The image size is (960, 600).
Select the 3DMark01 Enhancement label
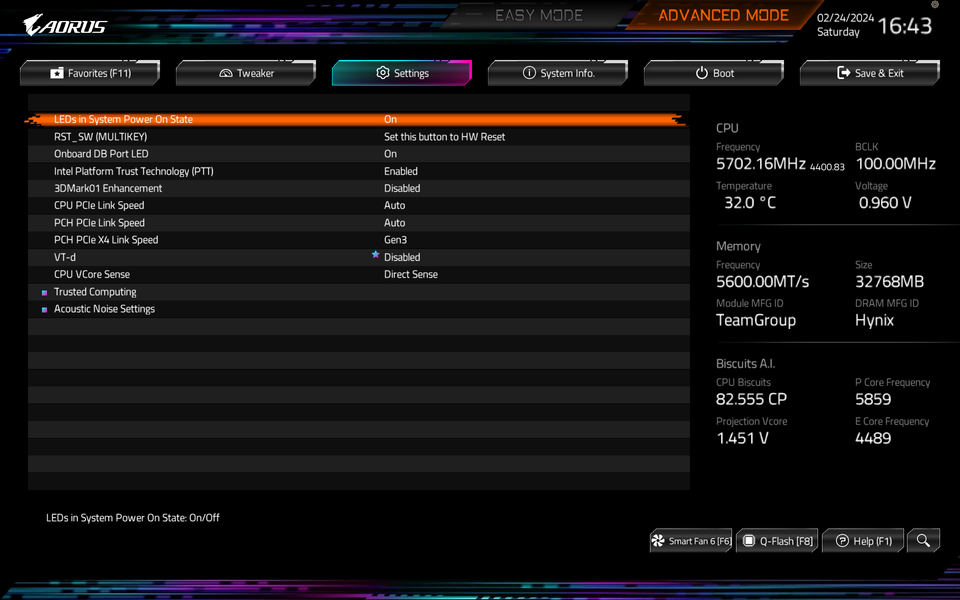108,189
